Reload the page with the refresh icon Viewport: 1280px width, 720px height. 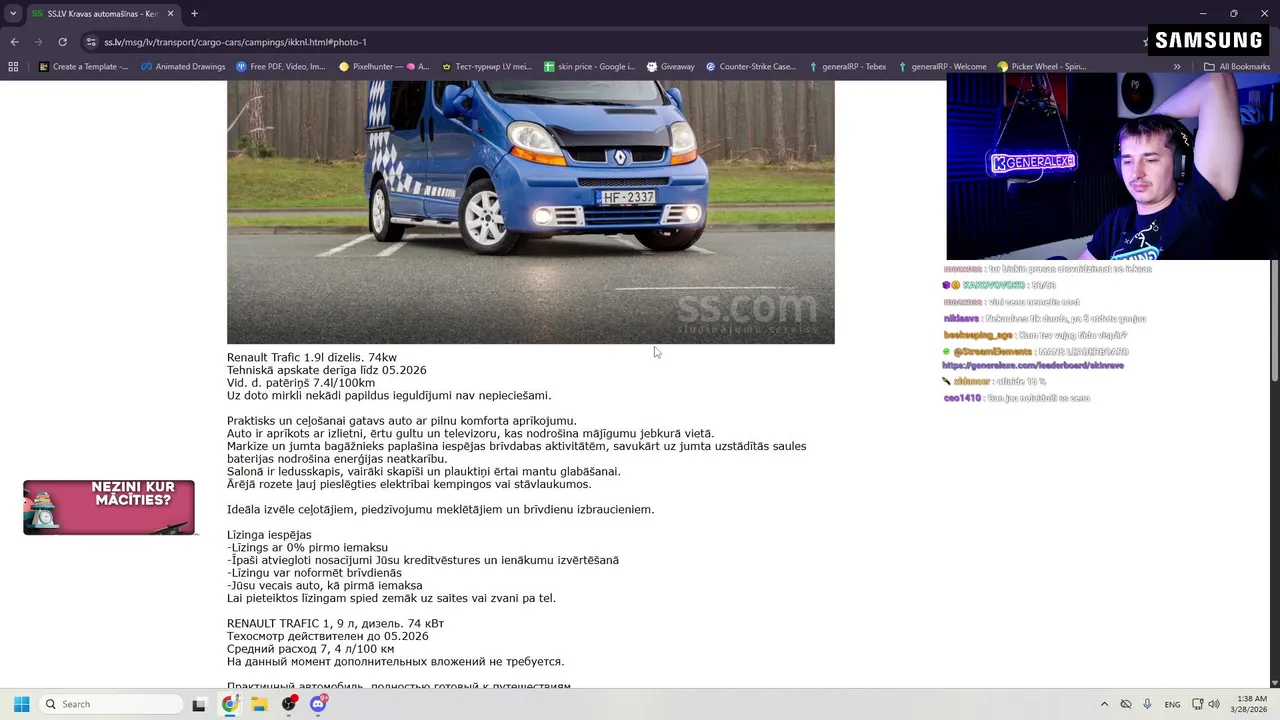click(62, 42)
